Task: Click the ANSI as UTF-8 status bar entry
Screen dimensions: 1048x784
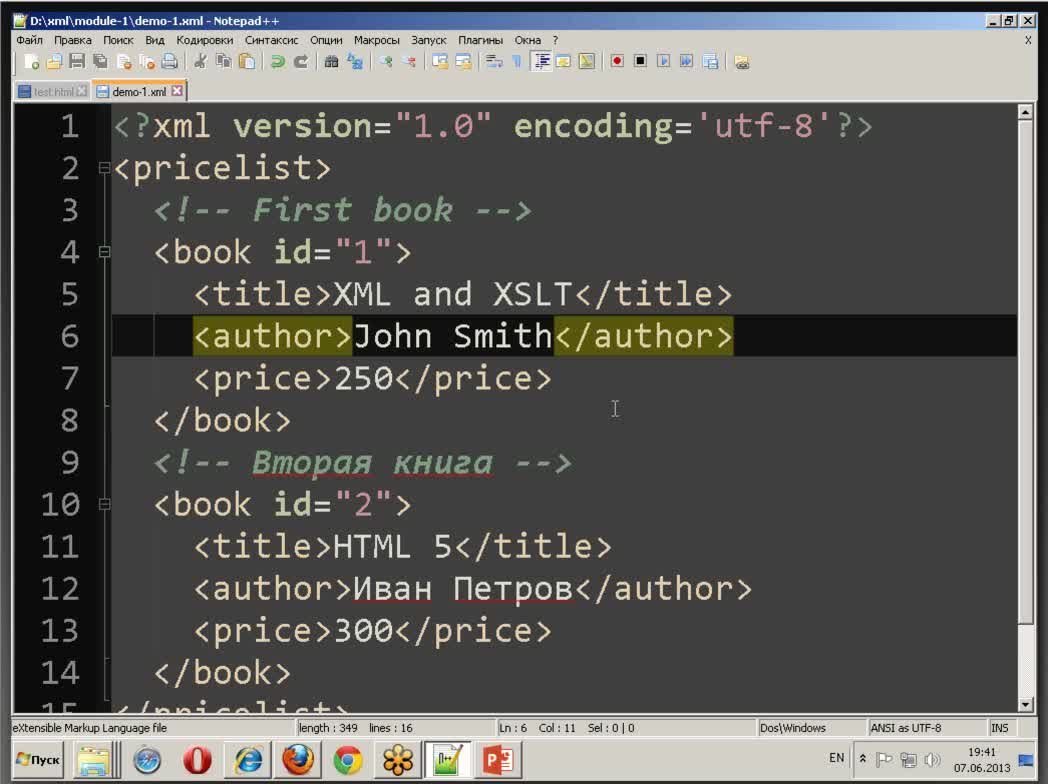Action: (x=905, y=728)
